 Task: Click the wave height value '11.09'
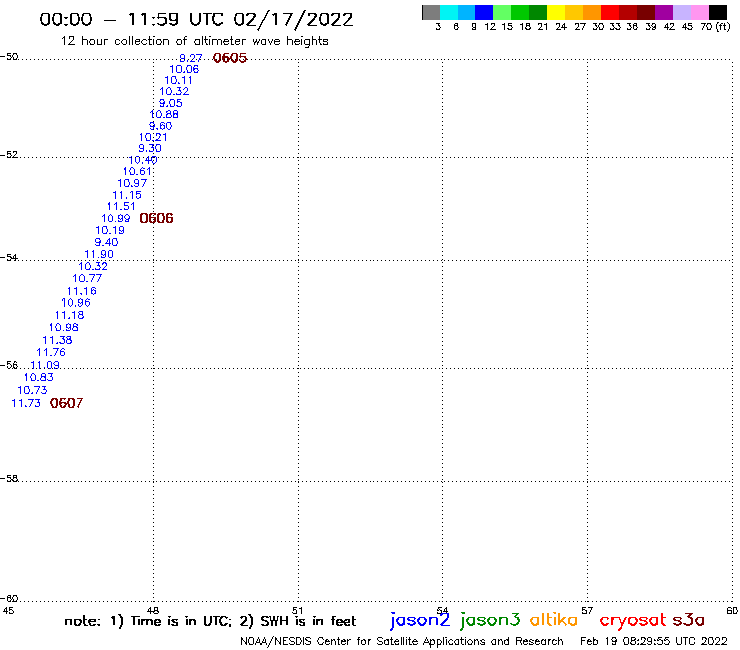45,365
